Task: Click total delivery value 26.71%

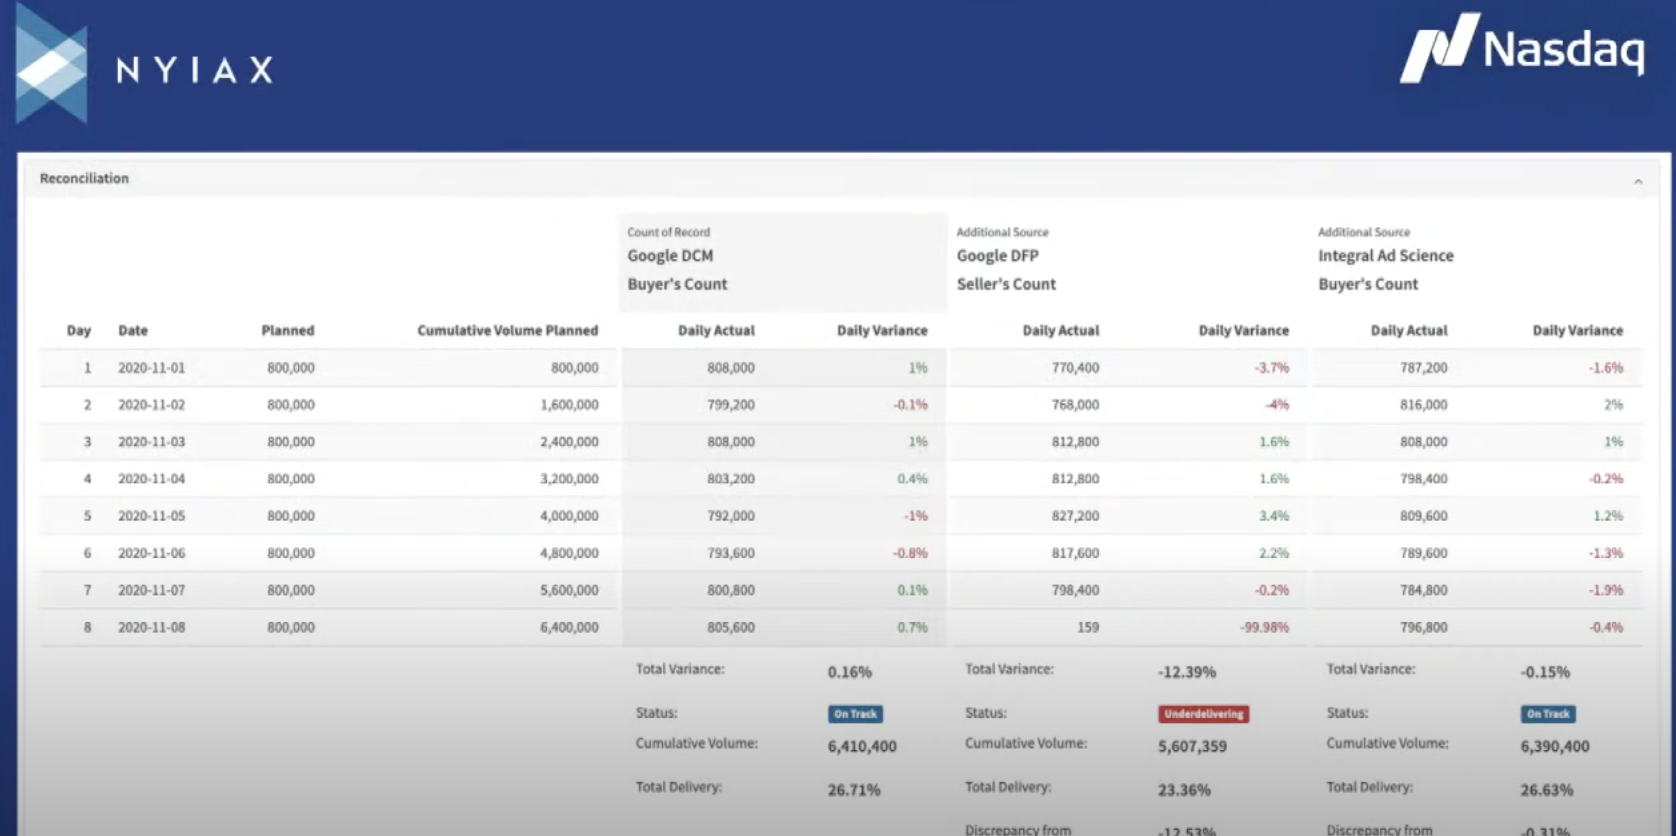Action: (x=854, y=790)
